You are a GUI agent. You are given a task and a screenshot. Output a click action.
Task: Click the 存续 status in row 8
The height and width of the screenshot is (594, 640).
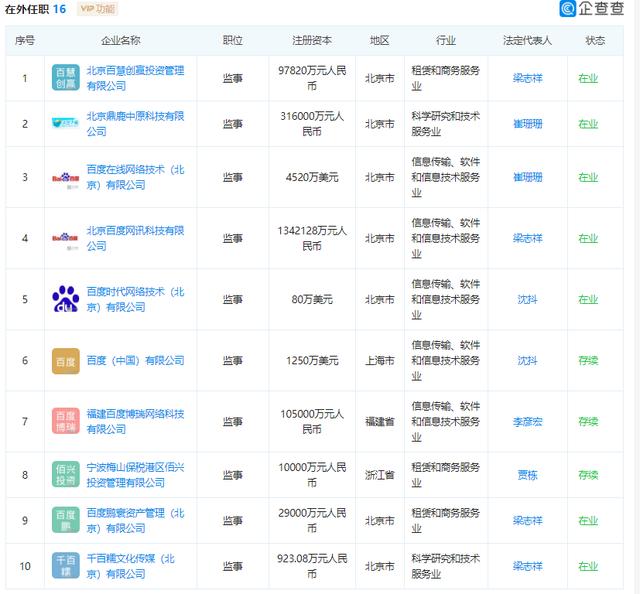tap(588, 475)
